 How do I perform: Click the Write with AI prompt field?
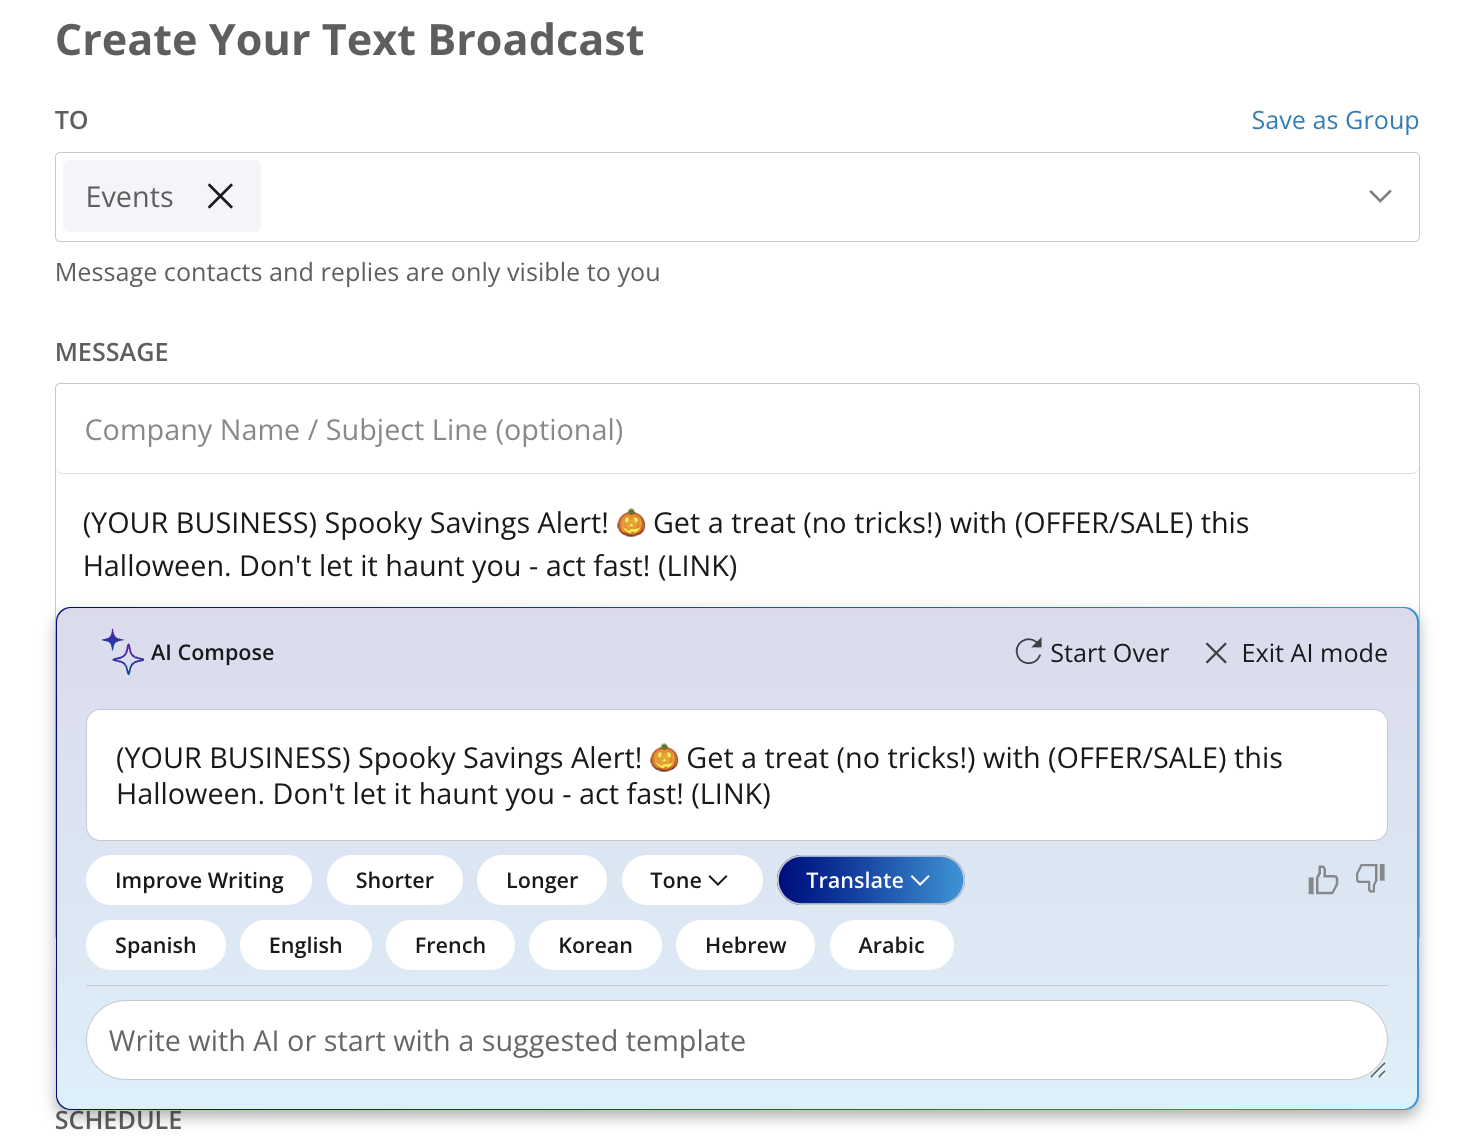737,1040
